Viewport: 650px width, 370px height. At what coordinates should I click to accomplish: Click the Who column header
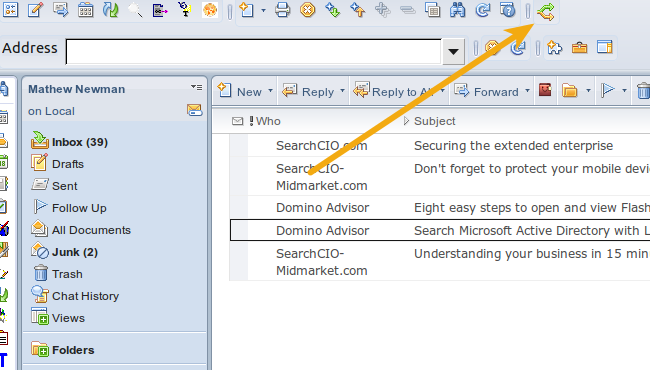pyautogui.click(x=268, y=121)
